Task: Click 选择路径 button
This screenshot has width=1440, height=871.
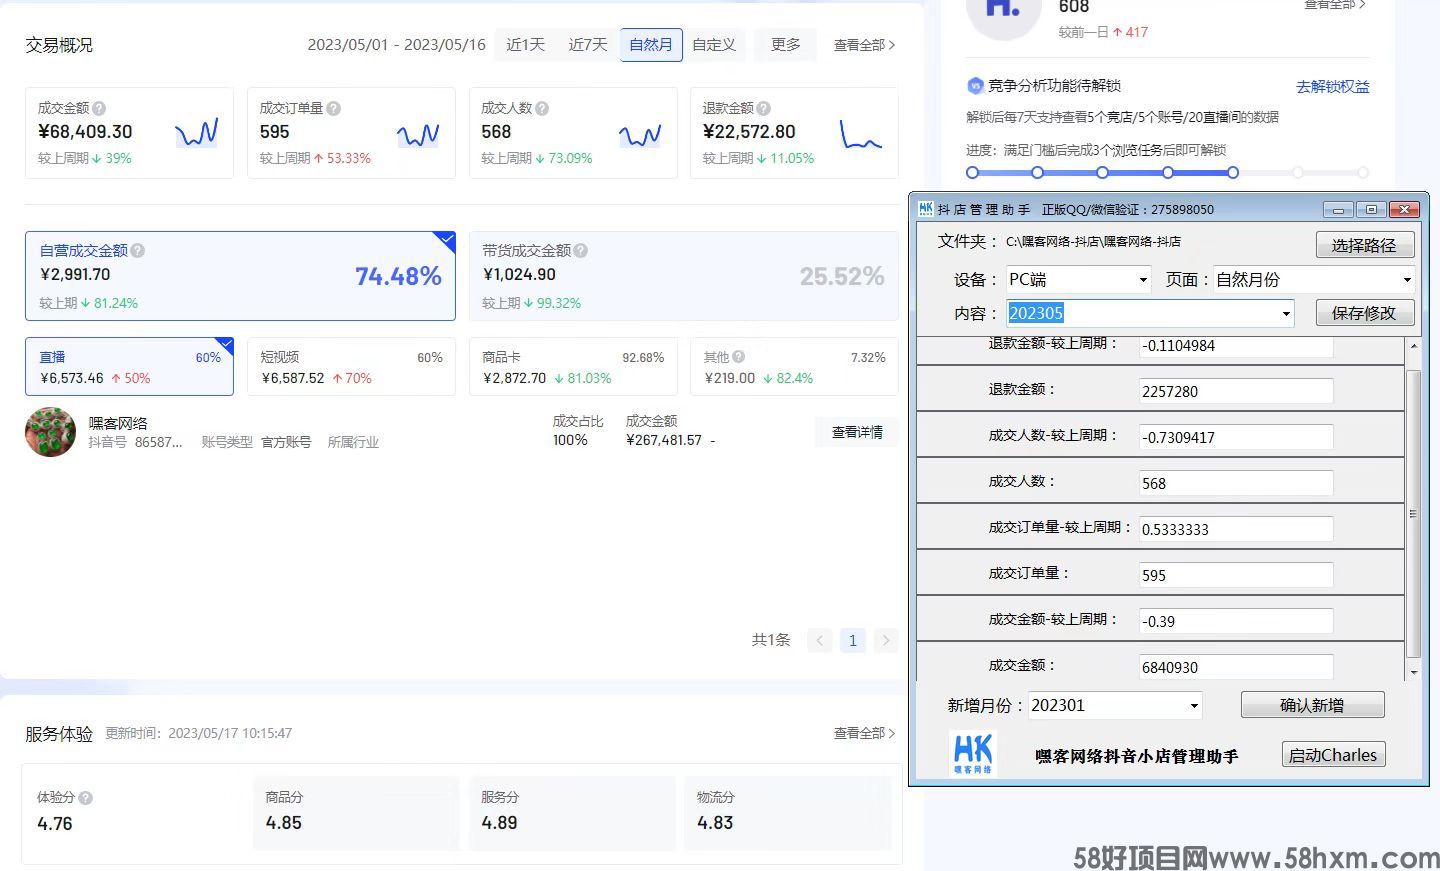Action: 1364,245
